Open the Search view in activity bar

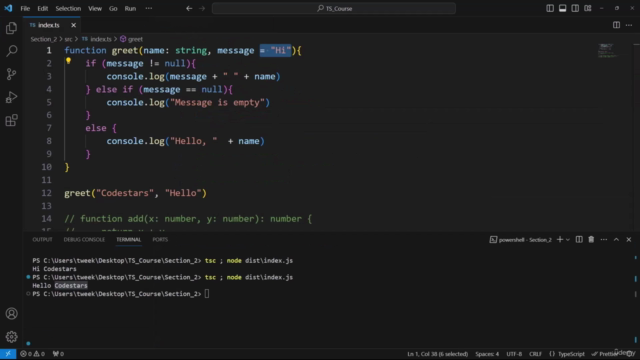point(11,51)
